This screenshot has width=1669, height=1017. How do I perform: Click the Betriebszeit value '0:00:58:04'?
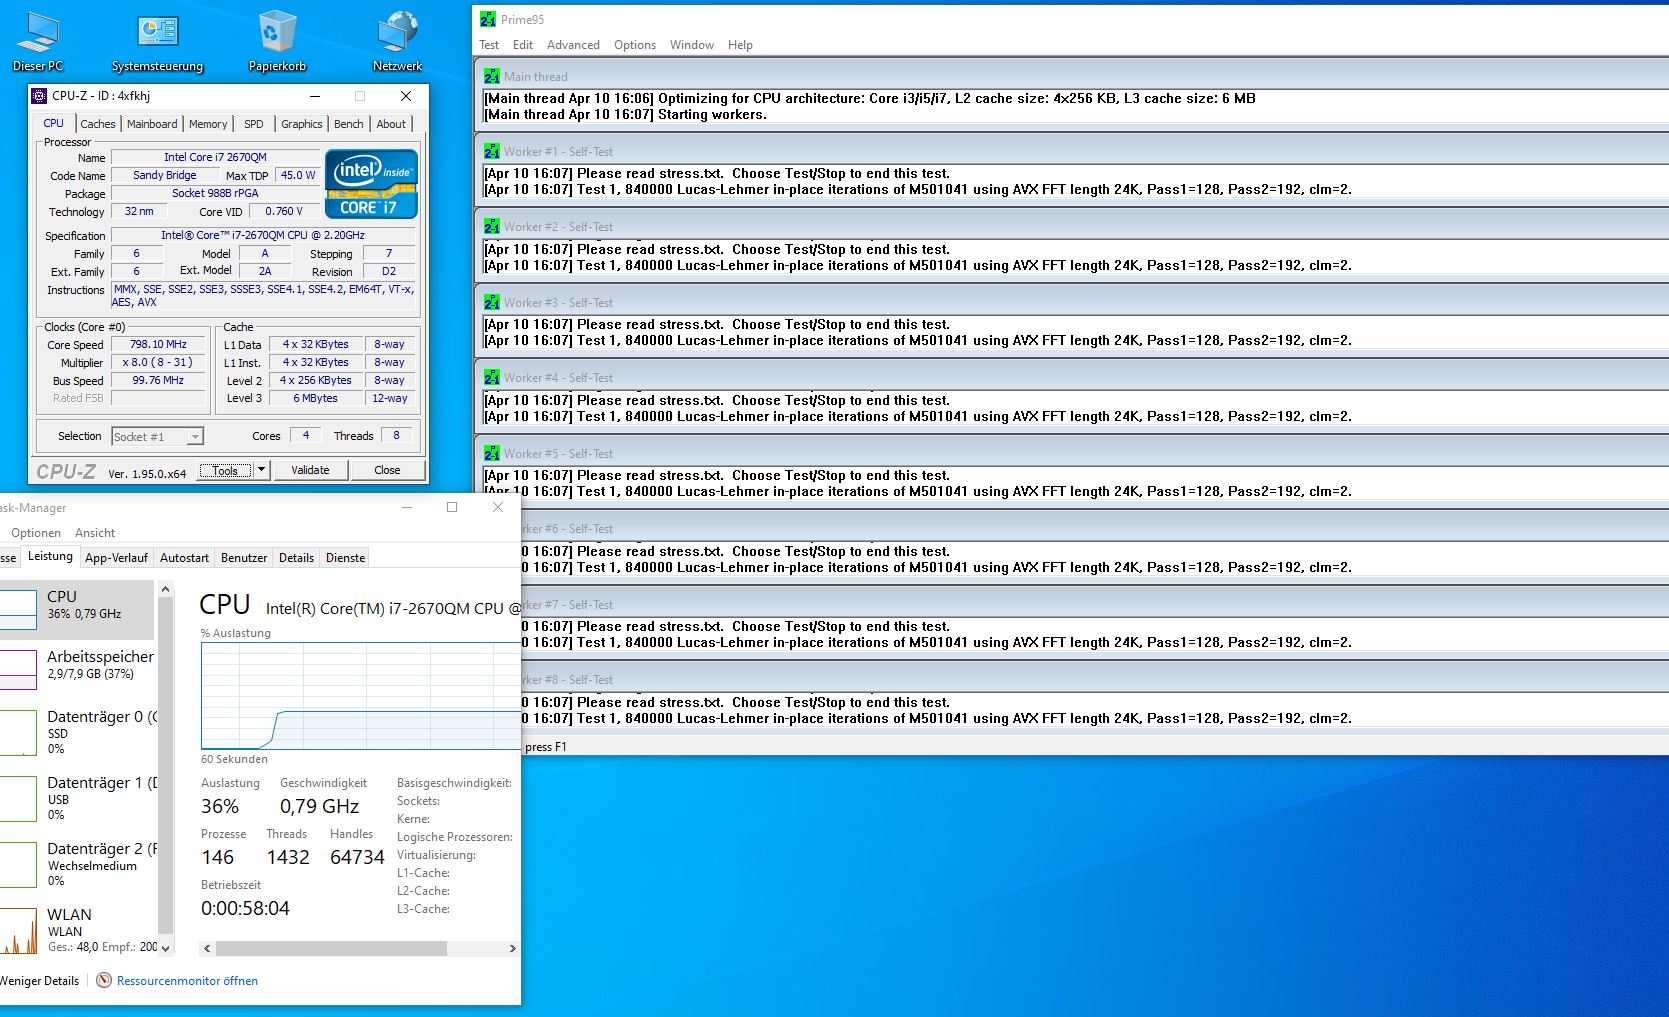245,908
